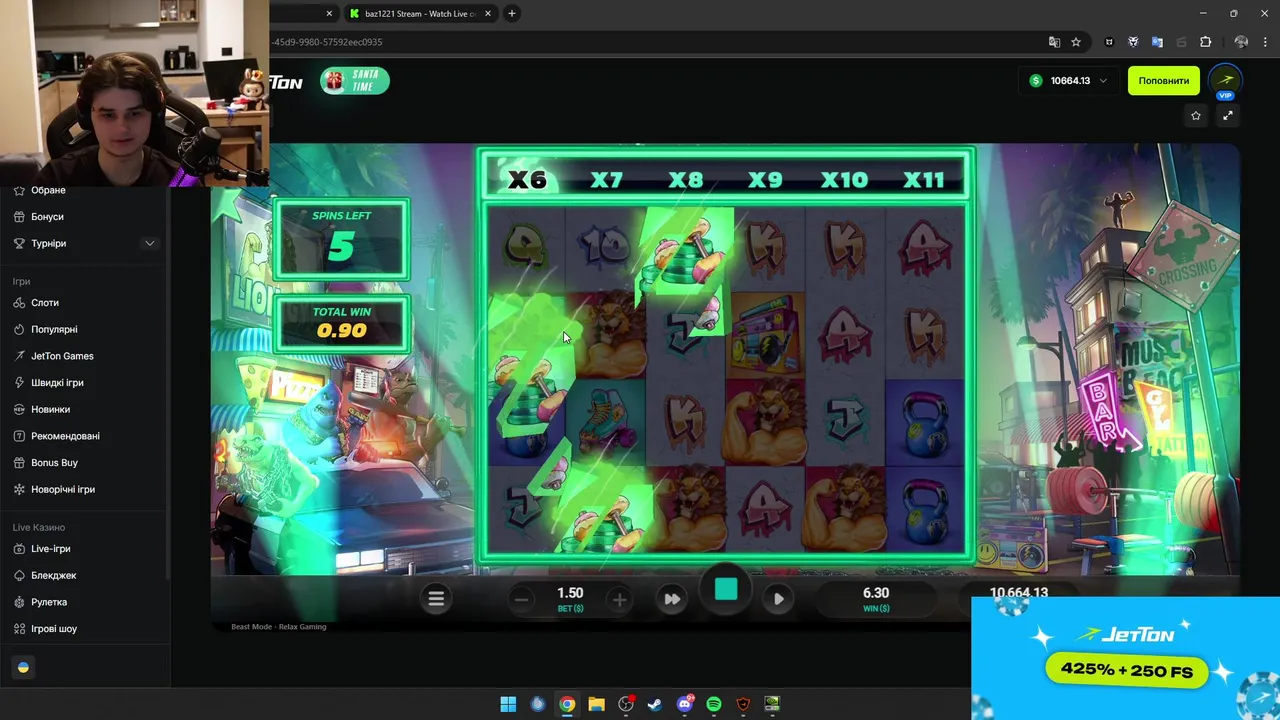This screenshot has width=1280, height=720.
Task: Open the Chrome profile avatar
Action: click(x=1241, y=42)
